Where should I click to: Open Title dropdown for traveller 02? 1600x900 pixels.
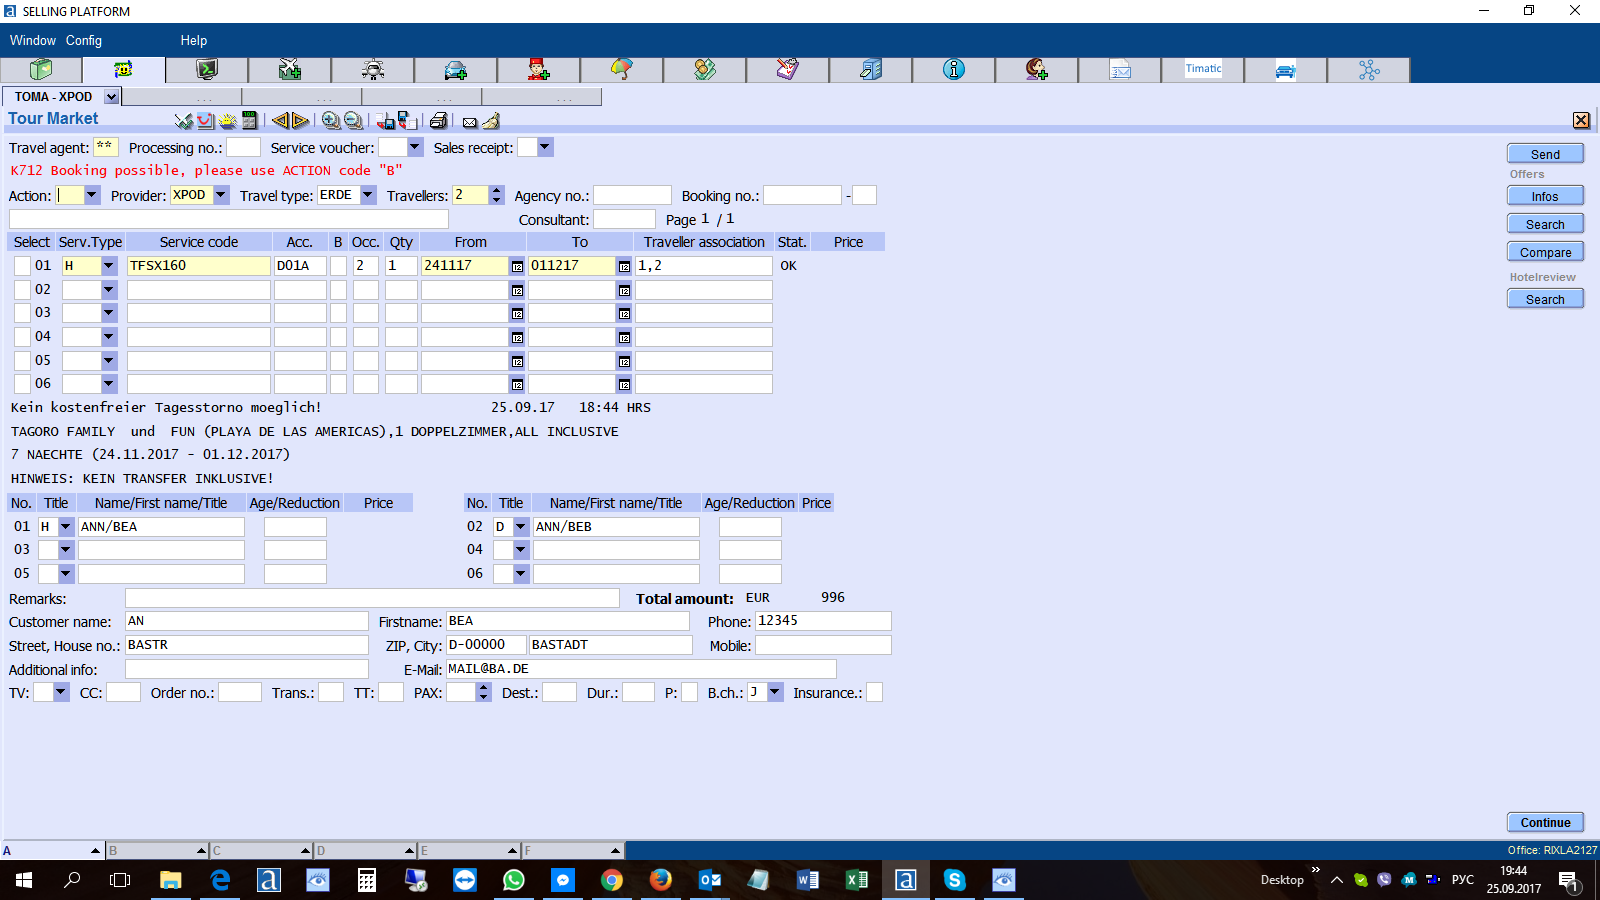(521, 527)
